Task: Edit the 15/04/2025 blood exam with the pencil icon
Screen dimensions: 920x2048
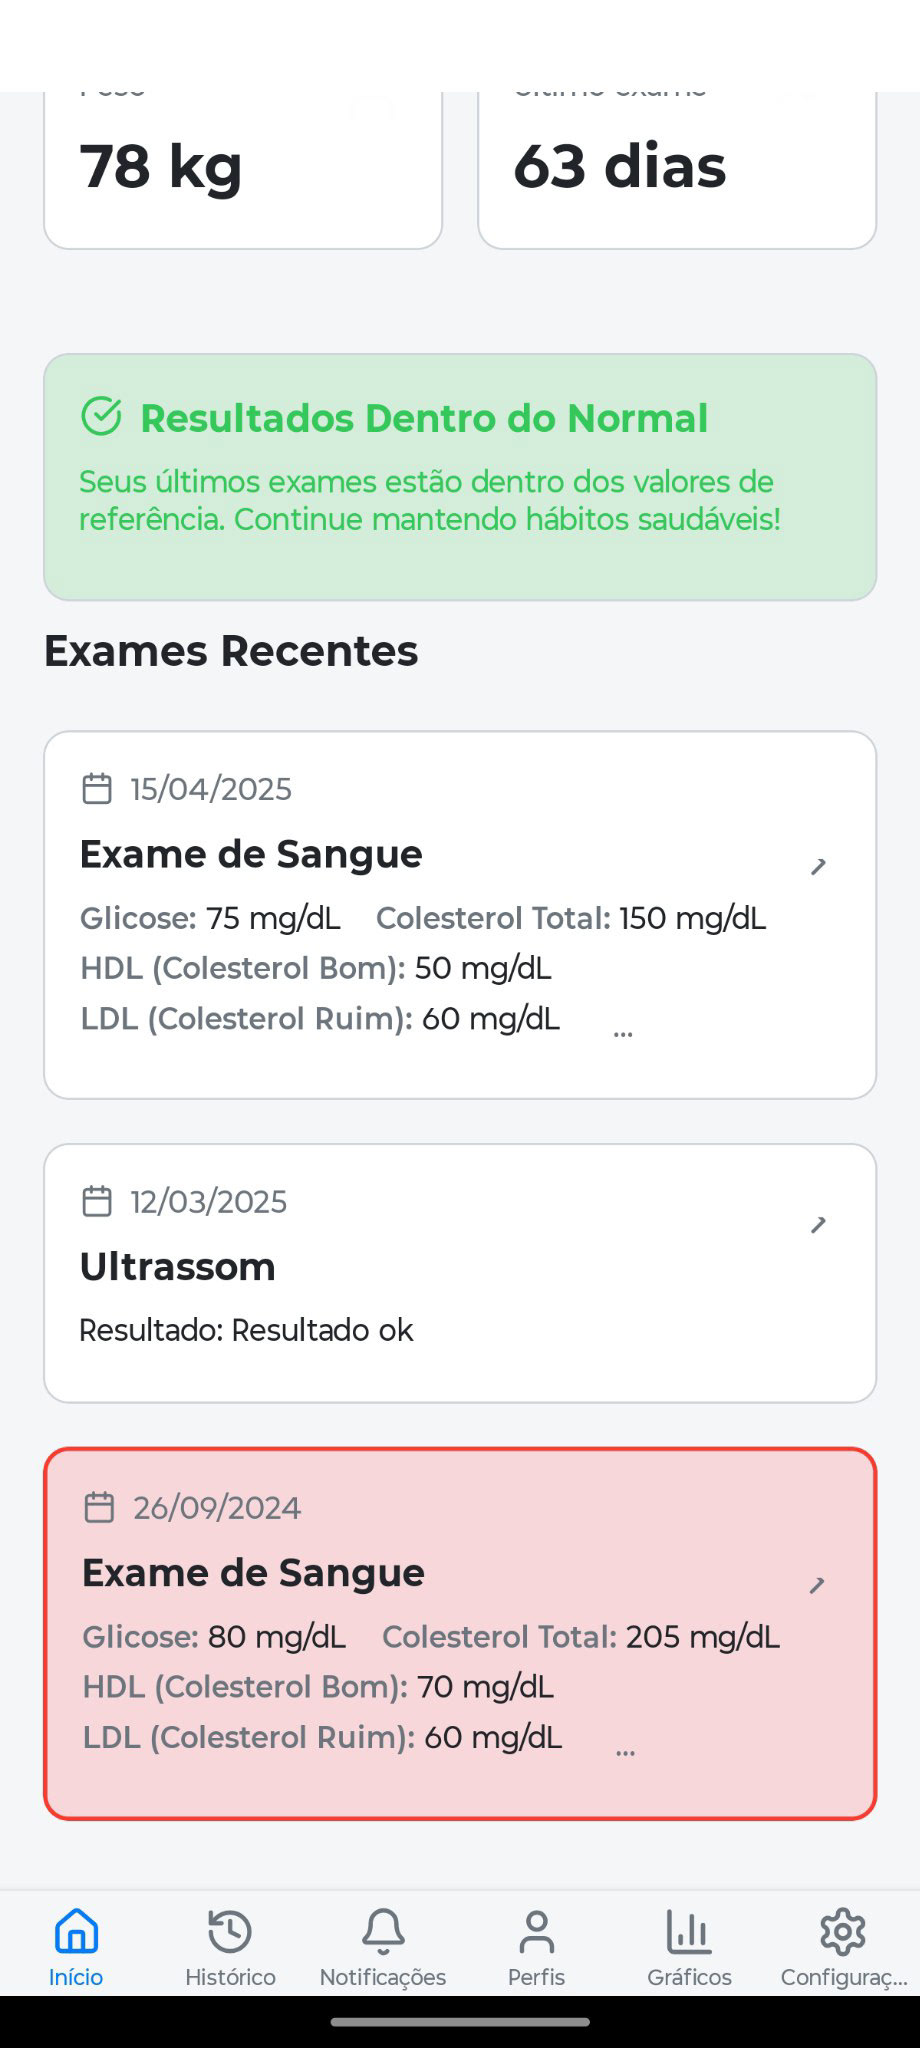Action: [818, 866]
